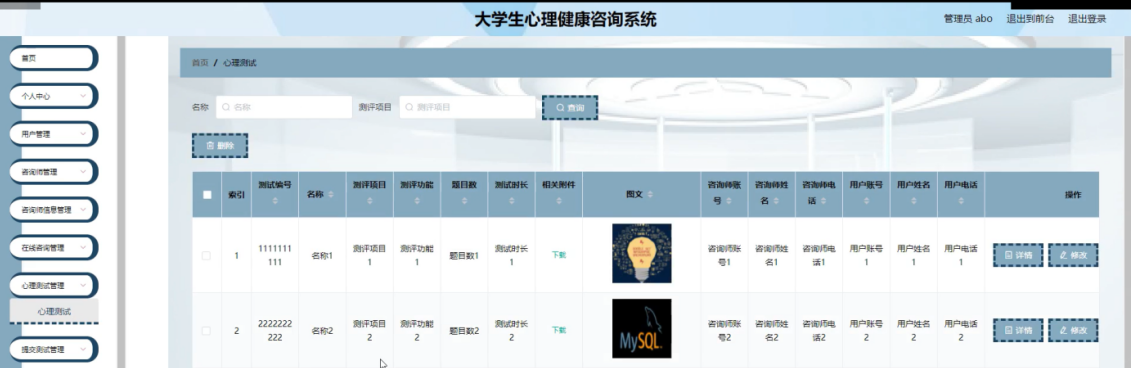Expand 在线咨询管理 sidebar menu
This screenshot has height=368, width=1132.
(53, 247)
